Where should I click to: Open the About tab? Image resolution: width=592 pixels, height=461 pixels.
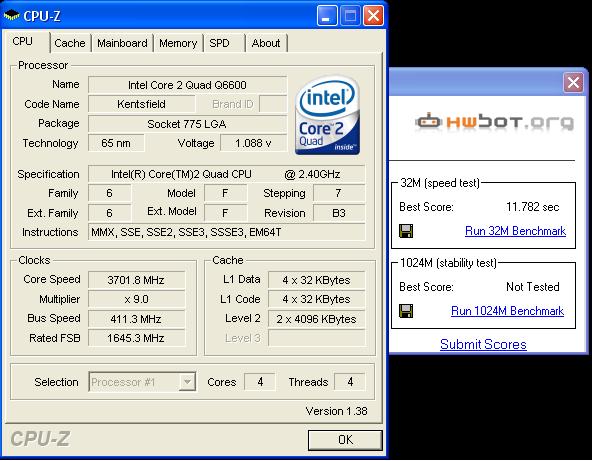266,43
